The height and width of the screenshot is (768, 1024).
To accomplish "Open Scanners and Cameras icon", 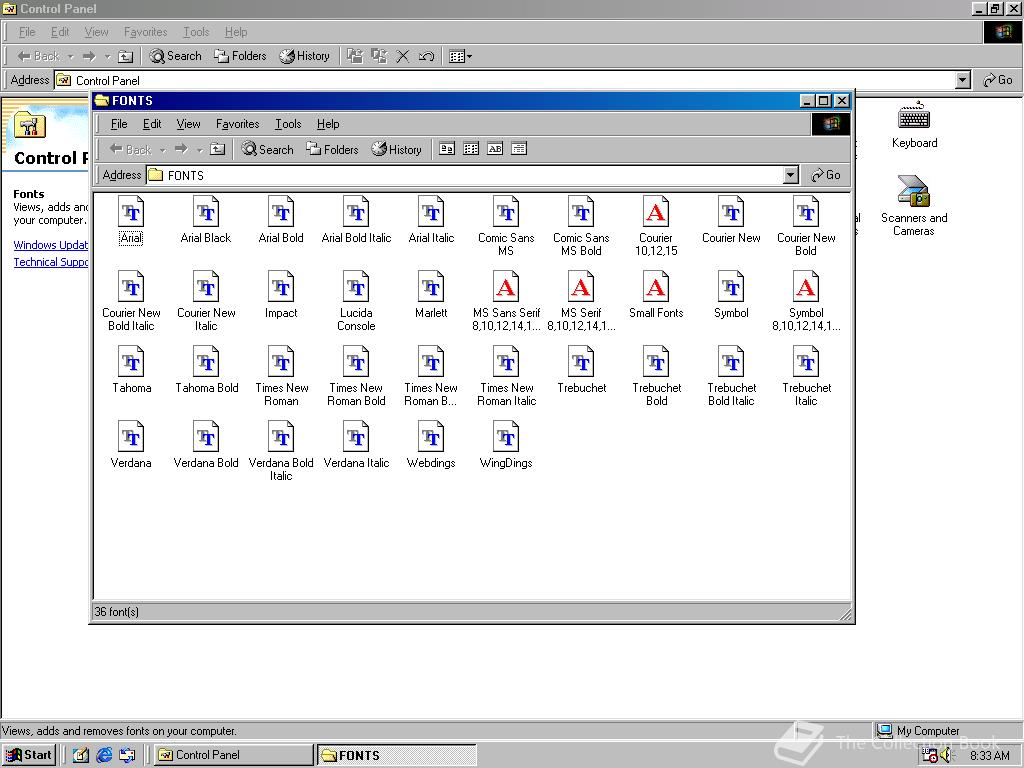I will 914,192.
